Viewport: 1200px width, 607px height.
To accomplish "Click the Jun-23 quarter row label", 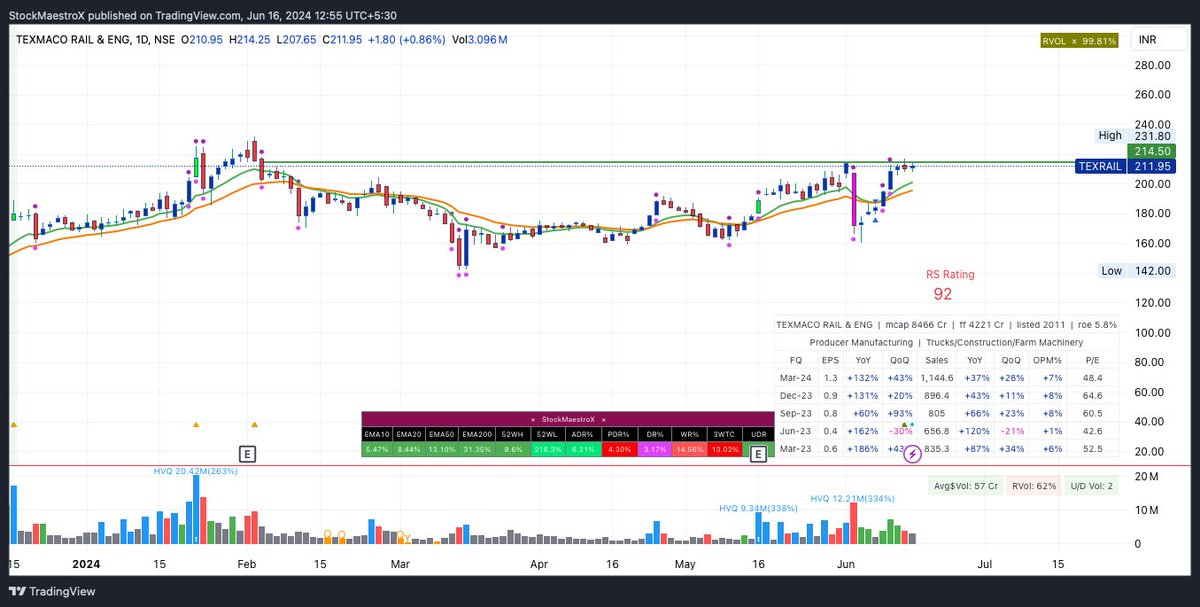I will pos(796,431).
